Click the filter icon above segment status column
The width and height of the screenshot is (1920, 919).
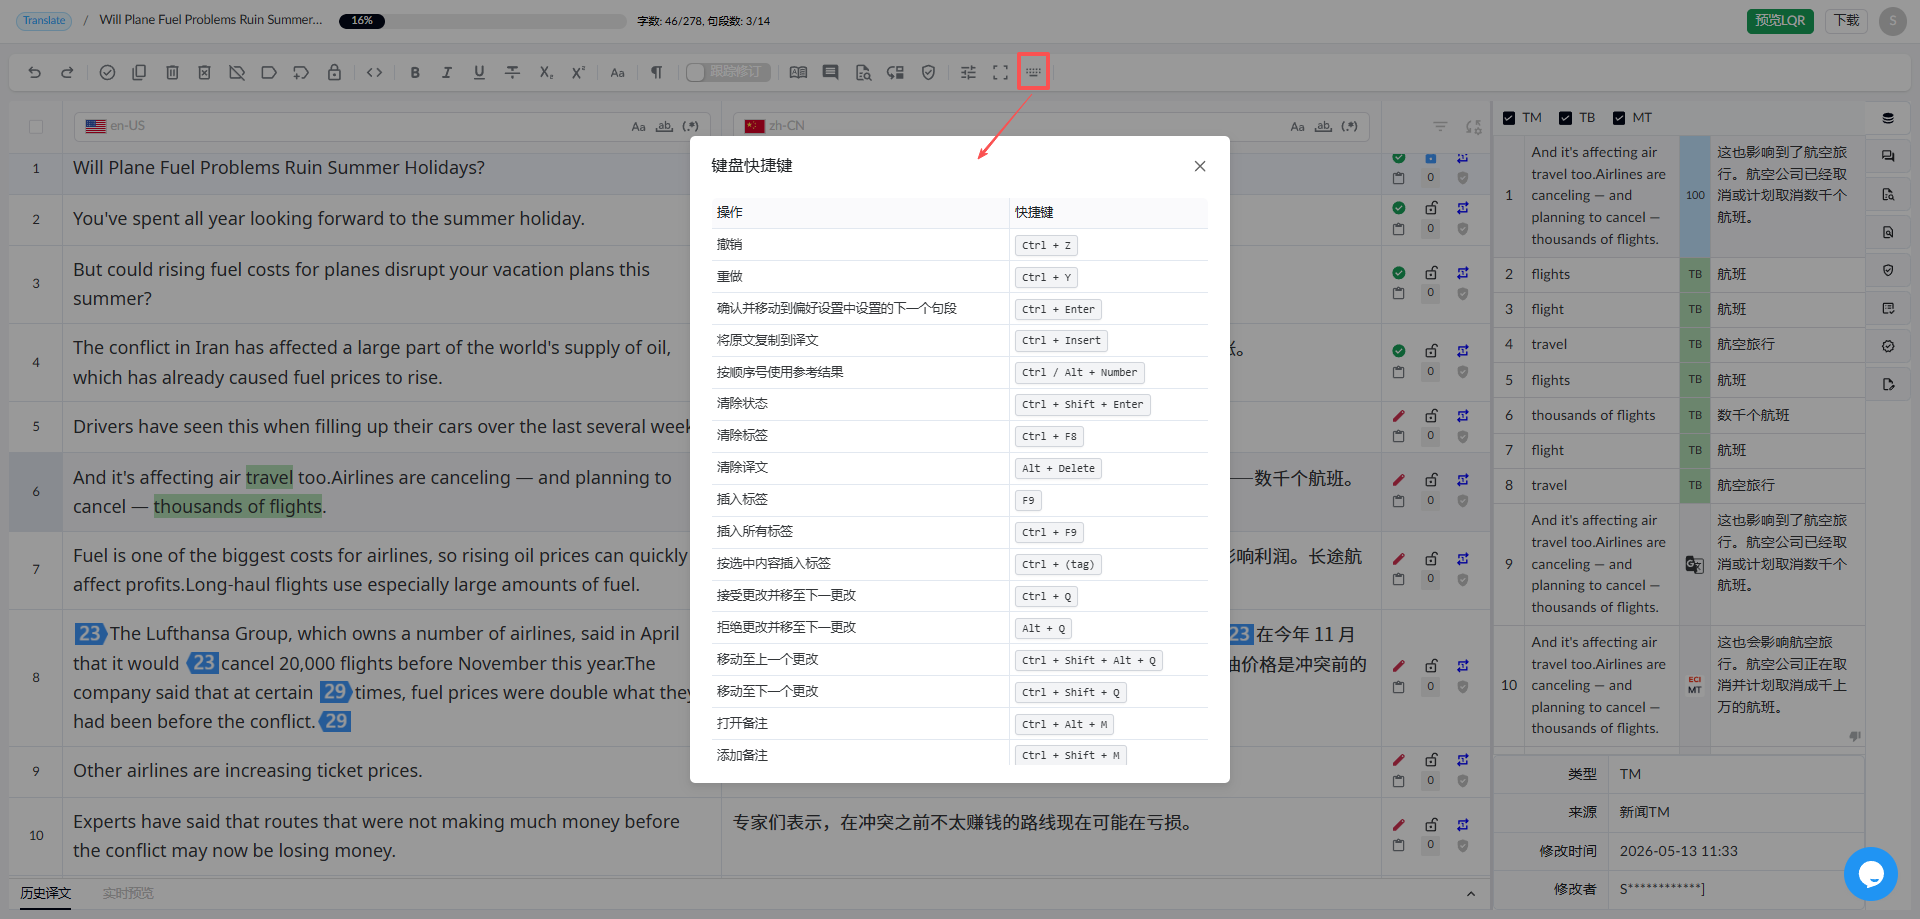(x=1440, y=127)
